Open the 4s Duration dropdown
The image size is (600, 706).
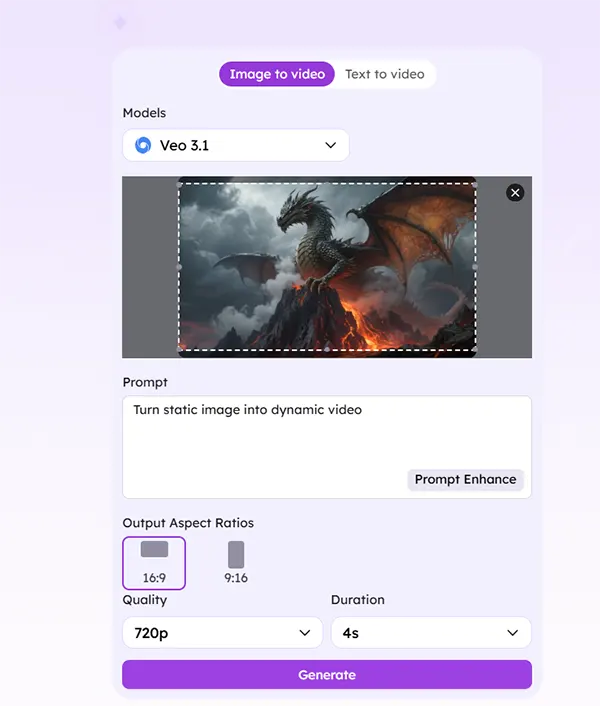point(431,633)
